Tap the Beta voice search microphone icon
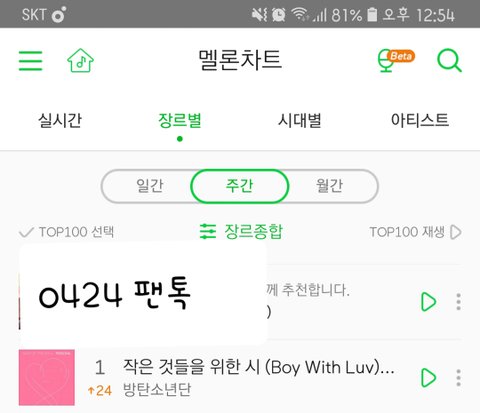This screenshot has width=480, height=413. pos(396,60)
